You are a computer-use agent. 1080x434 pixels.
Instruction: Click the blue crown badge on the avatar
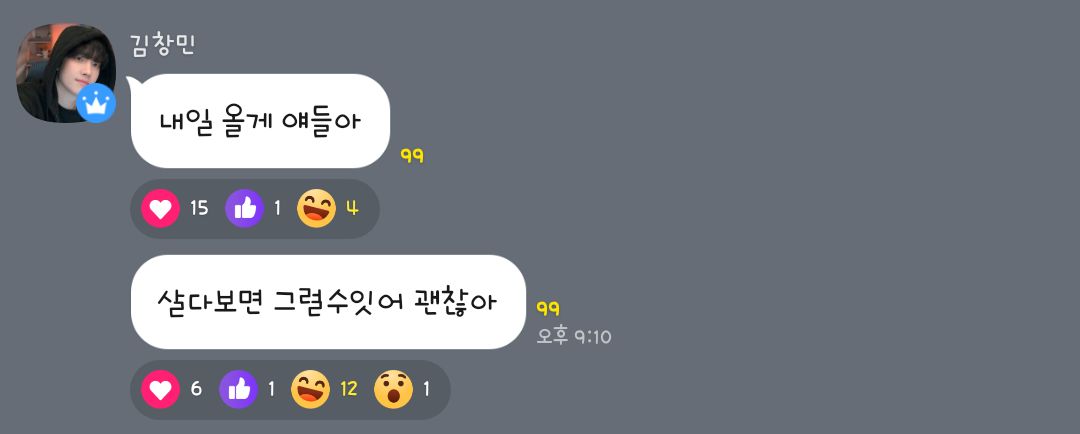pyautogui.click(x=96, y=103)
